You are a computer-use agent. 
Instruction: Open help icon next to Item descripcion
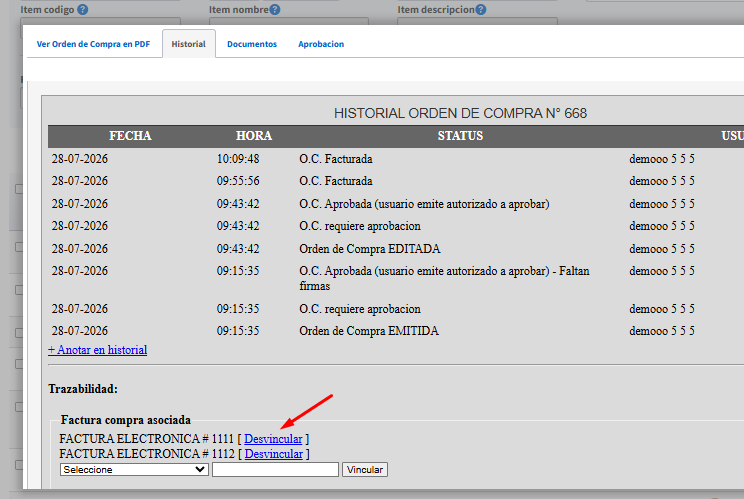pos(481,9)
